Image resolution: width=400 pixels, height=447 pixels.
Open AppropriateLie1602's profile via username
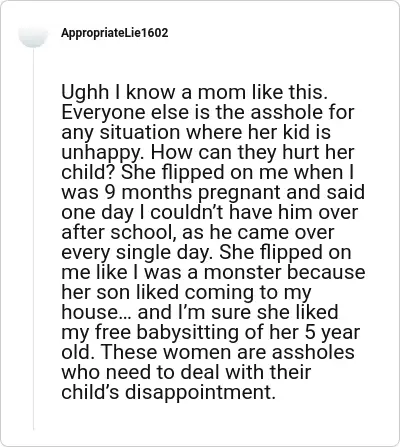point(115,33)
